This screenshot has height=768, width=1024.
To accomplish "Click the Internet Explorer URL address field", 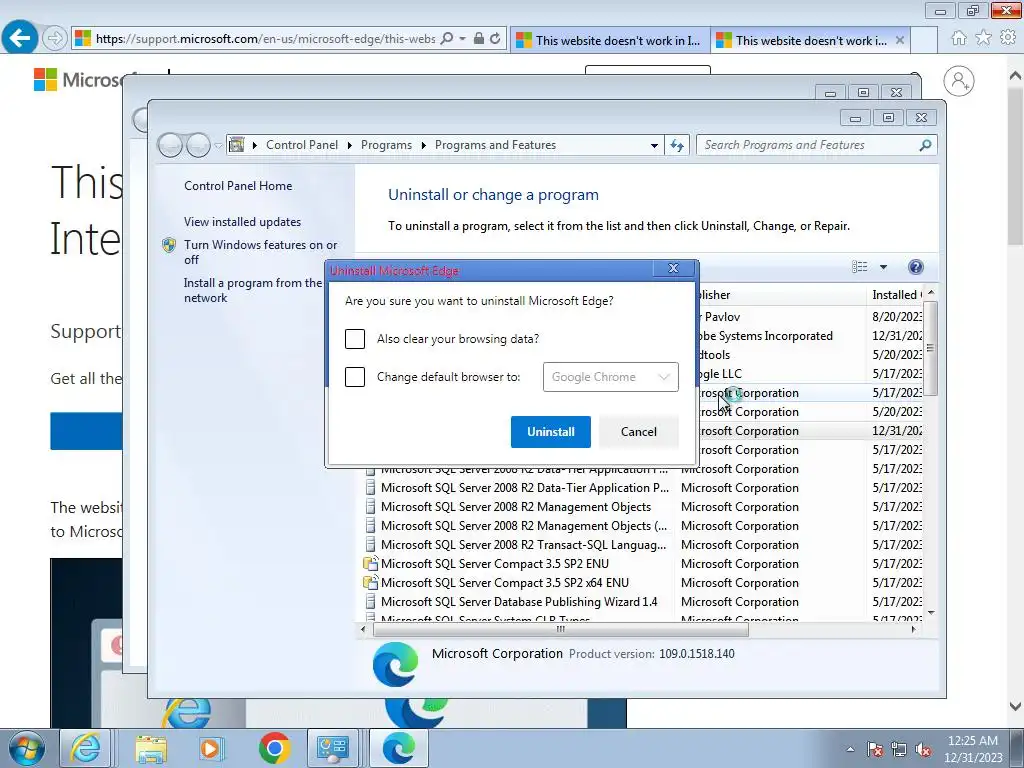I will pos(265,39).
